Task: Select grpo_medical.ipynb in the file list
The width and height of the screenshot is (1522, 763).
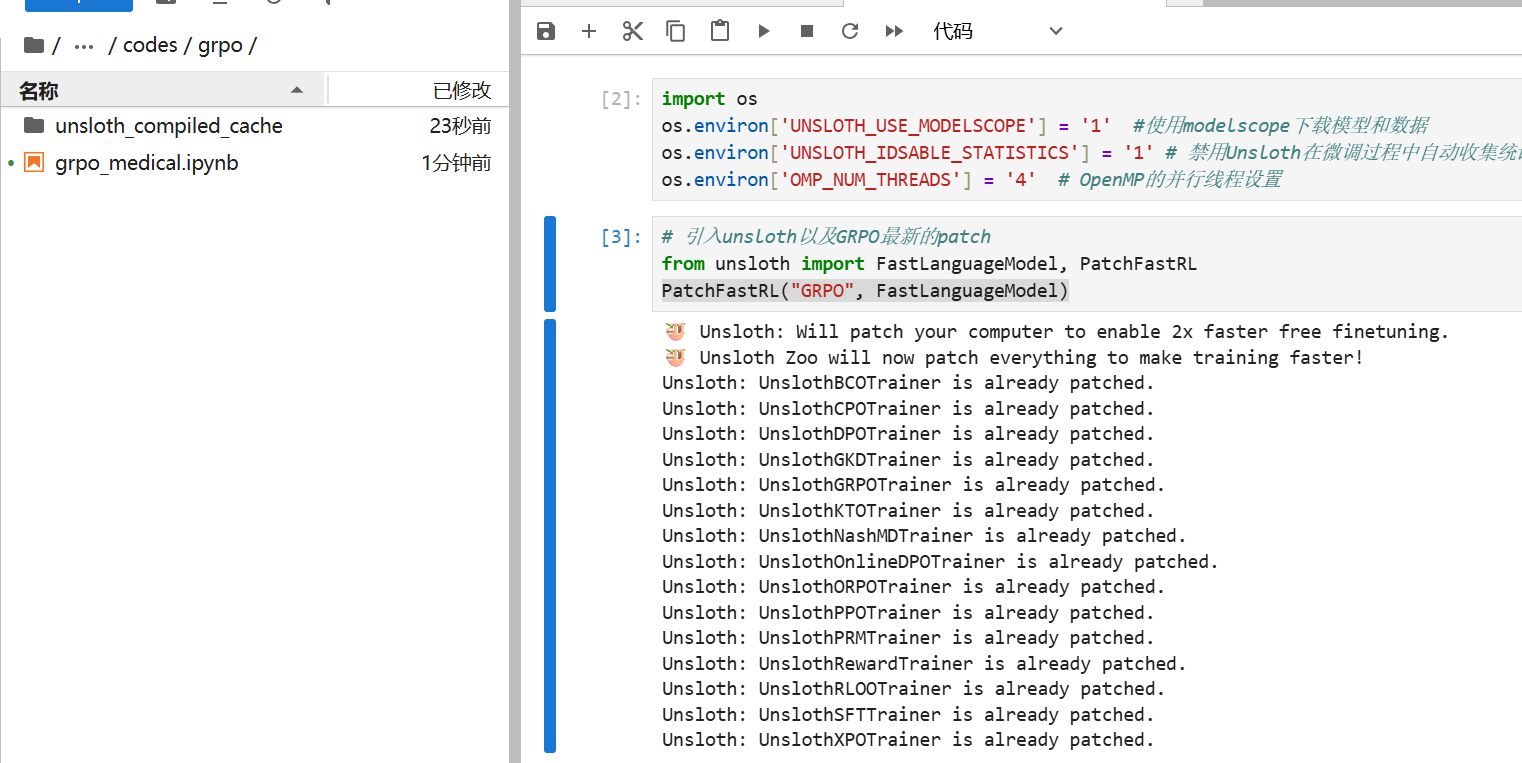Action: (x=254, y=163)
